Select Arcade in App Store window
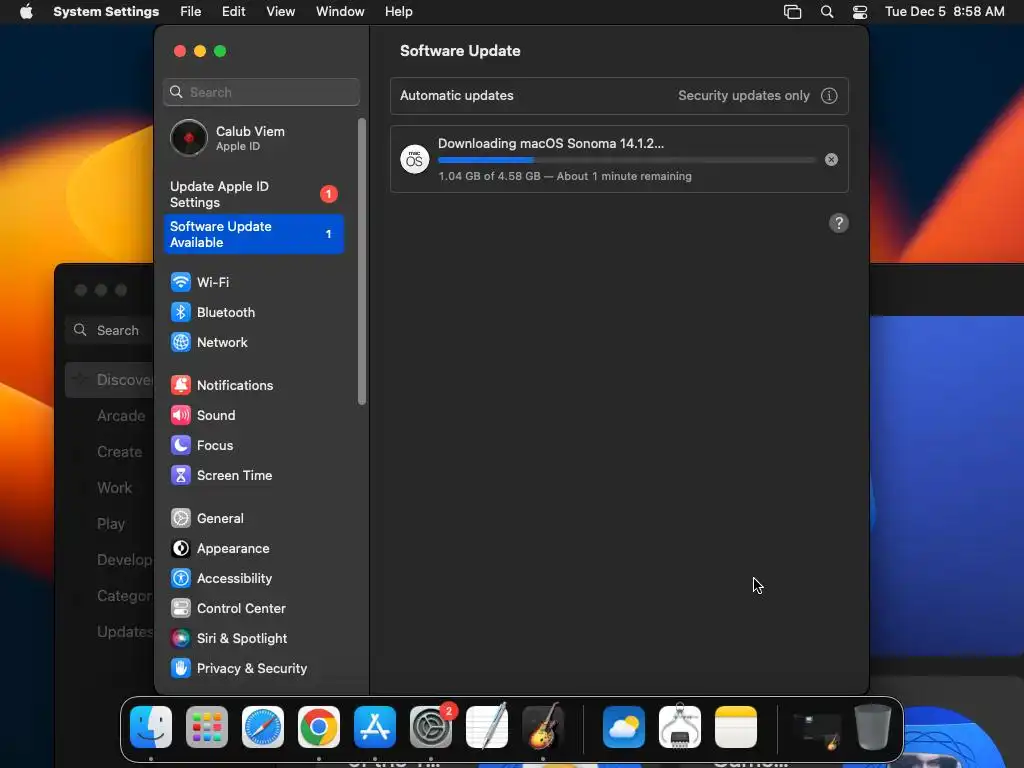Image resolution: width=1024 pixels, height=768 pixels. tap(121, 416)
